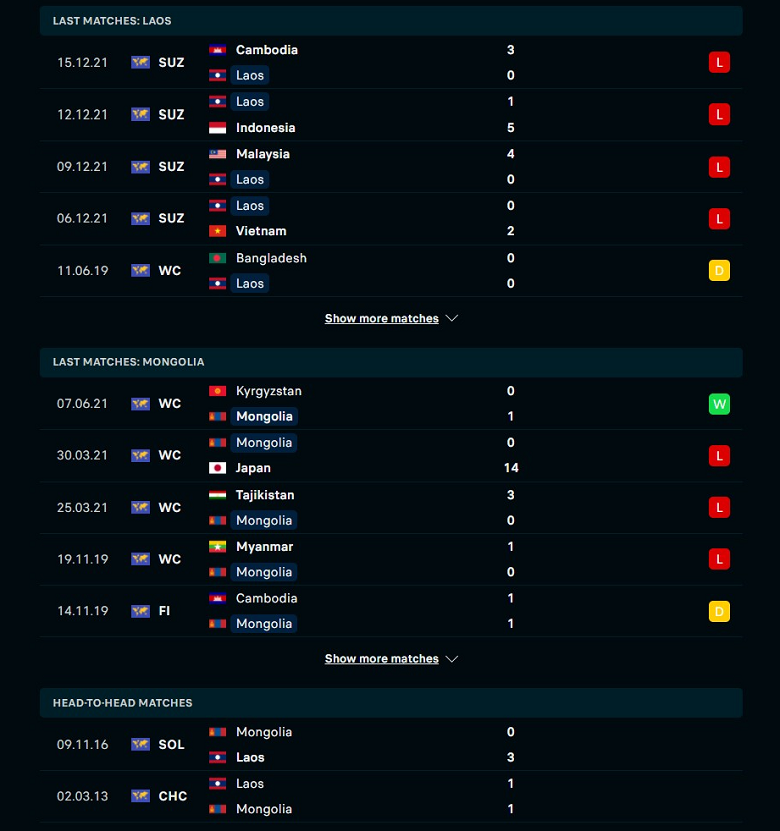The height and width of the screenshot is (831, 780).
Task: Expand more matches under the Laos section
Action: [382, 319]
